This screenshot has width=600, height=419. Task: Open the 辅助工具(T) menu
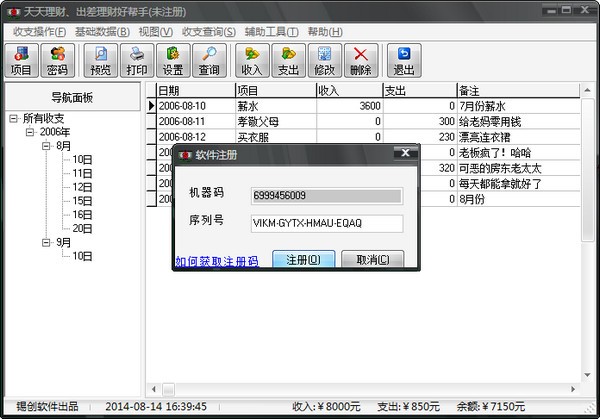[x=272, y=31]
